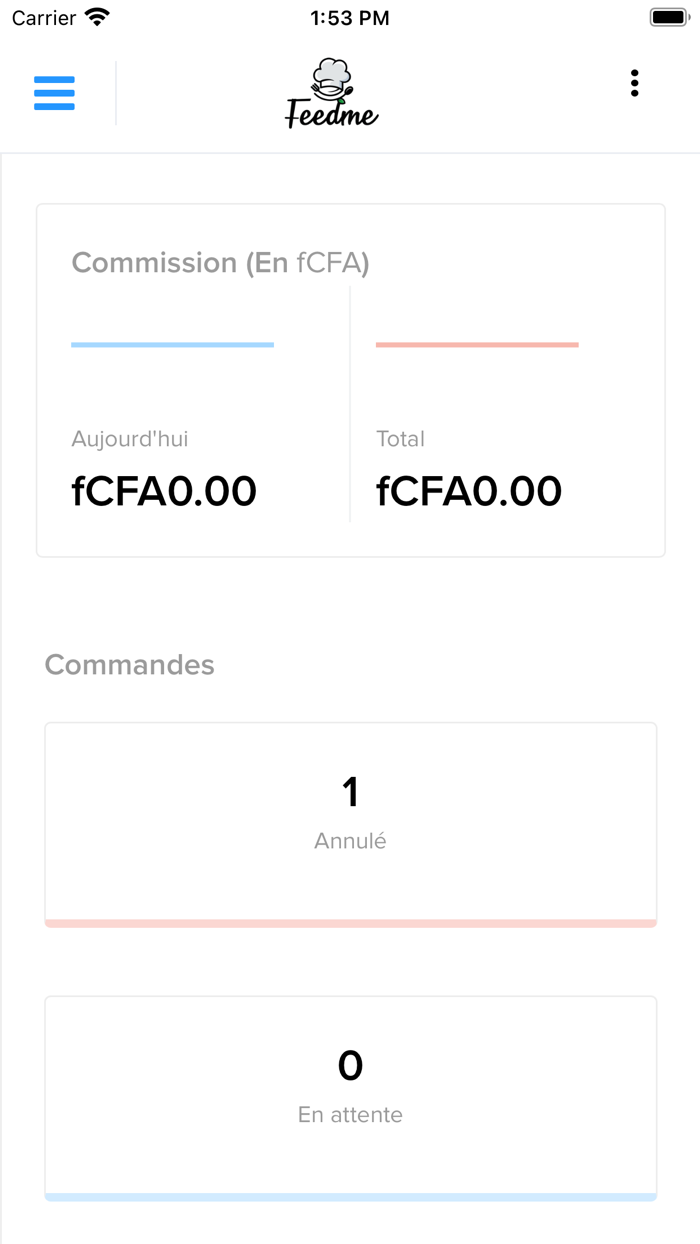700x1244 pixels.
Task: Select the Commandes section heading
Action: click(130, 665)
